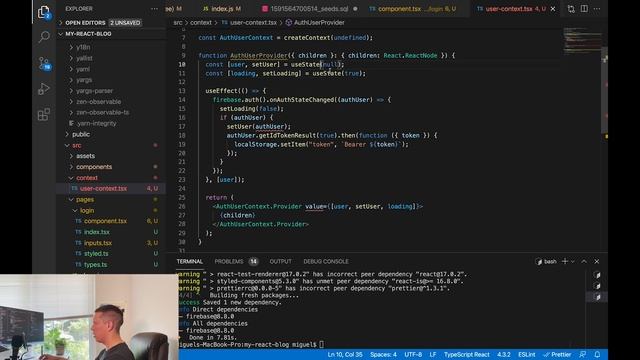Click the TypeScript version 4.3.2
Image resolution: width=640 pixels, height=360 pixels.
pos(504,354)
